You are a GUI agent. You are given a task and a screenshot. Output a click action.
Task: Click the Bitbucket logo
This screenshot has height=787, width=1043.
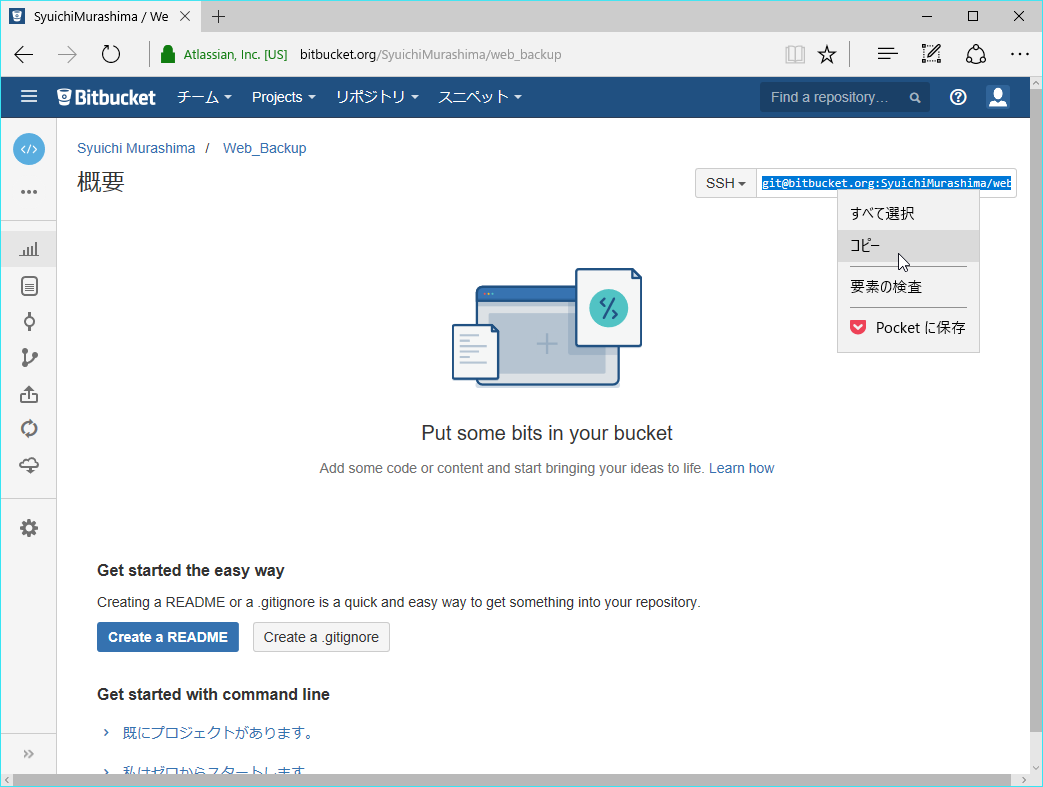[x=106, y=97]
